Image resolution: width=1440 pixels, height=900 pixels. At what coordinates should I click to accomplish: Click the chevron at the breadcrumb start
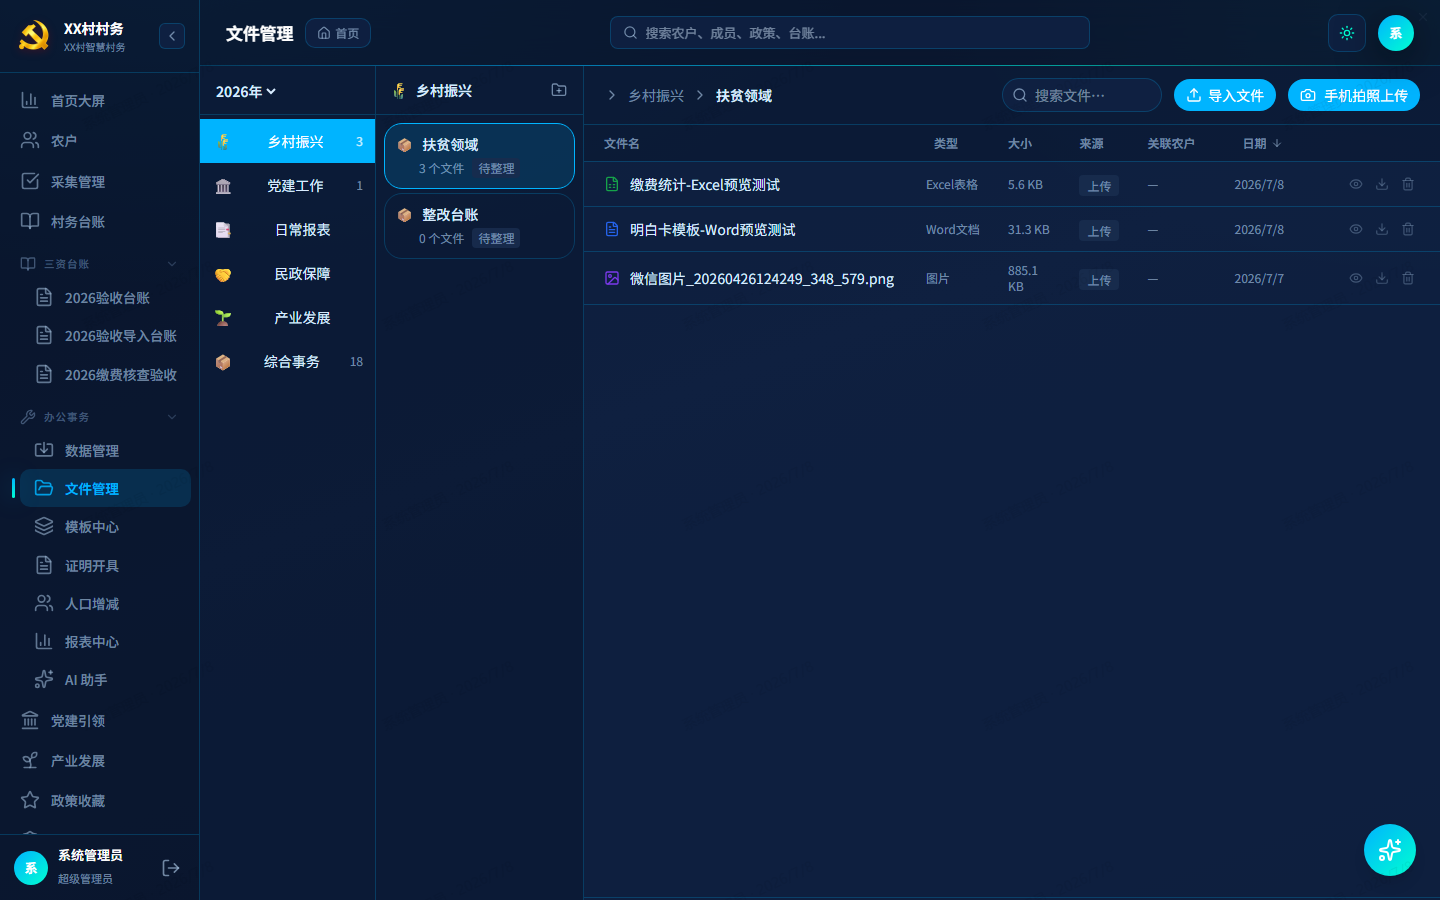(x=611, y=95)
